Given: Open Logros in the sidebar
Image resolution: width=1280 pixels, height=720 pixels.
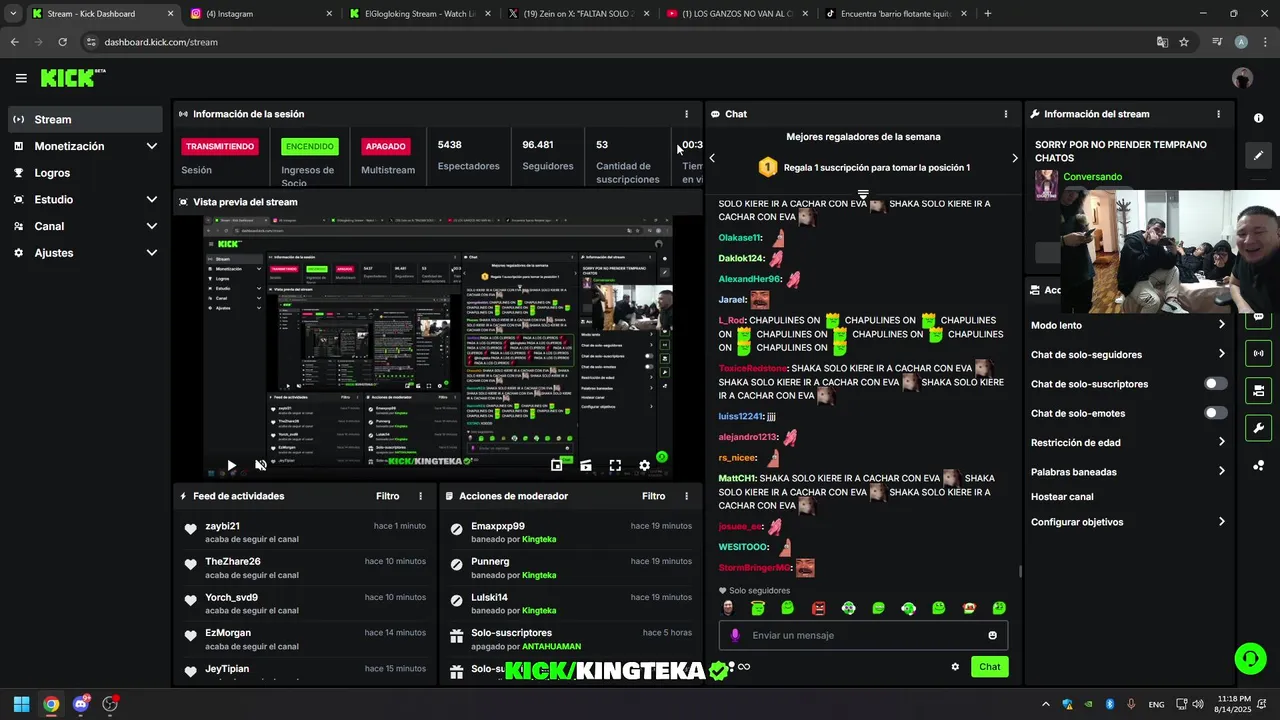Looking at the screenshot, I should coord(86,173).
